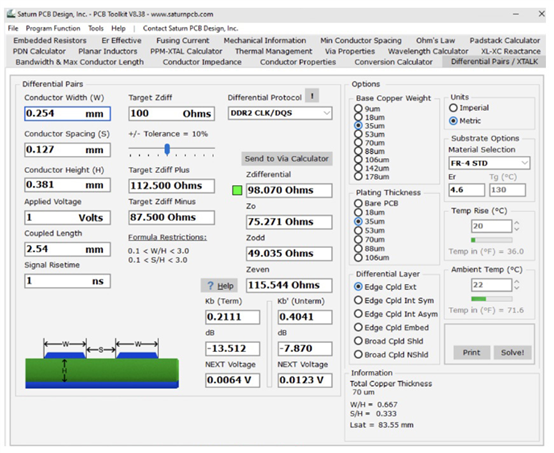Open the File menu
554x453 pixels.
(13, 28)
